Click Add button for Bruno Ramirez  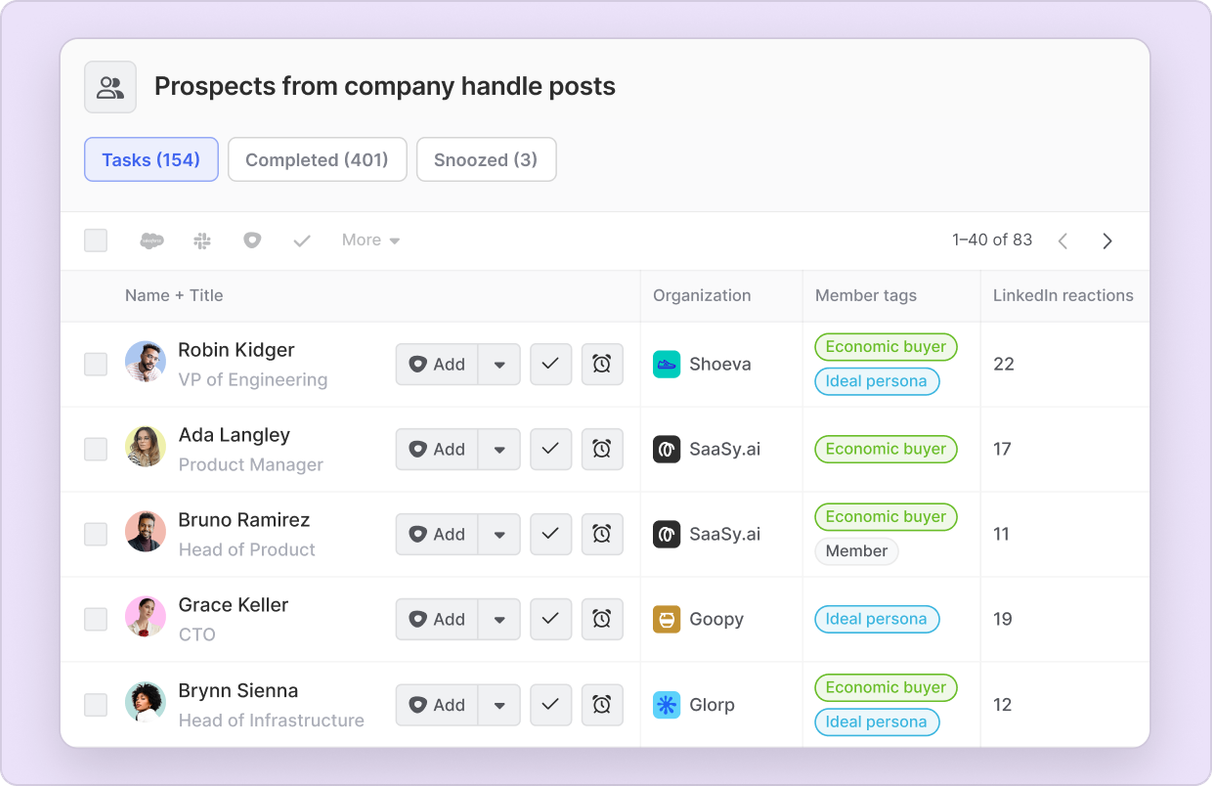click(x=437, y=535)
